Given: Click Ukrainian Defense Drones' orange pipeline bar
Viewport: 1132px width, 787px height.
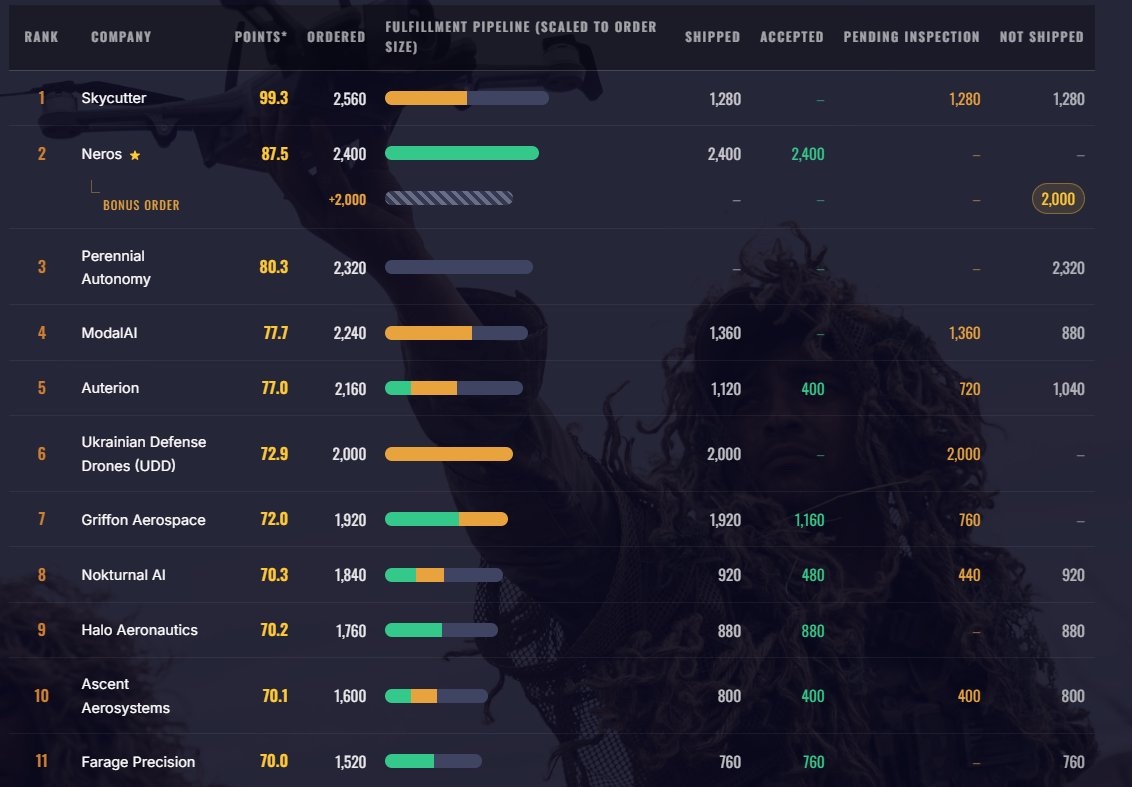Looking at the screenshot, I should point(449,454).
